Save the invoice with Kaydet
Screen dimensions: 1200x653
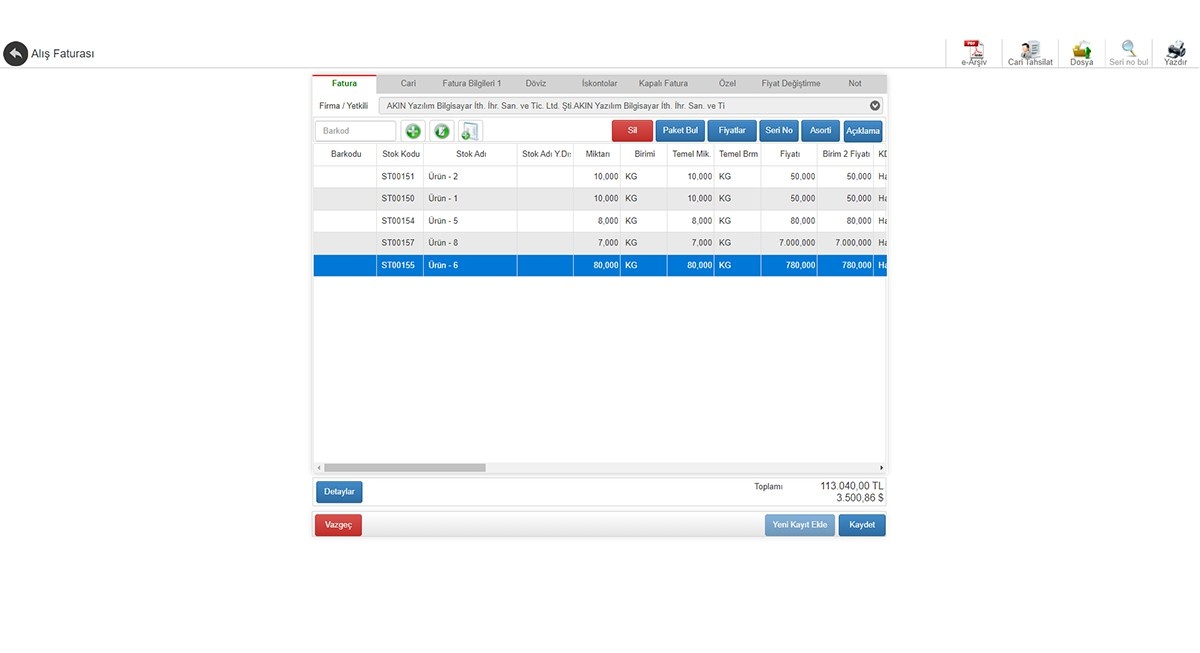[861, 525]
